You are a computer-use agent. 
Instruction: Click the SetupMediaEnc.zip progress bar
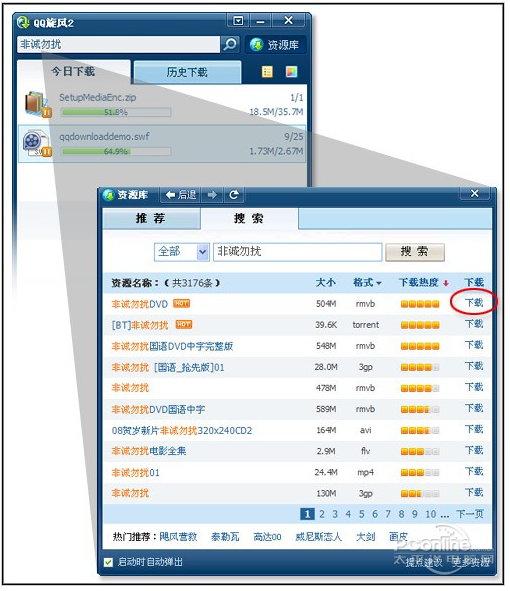(116, 112)
